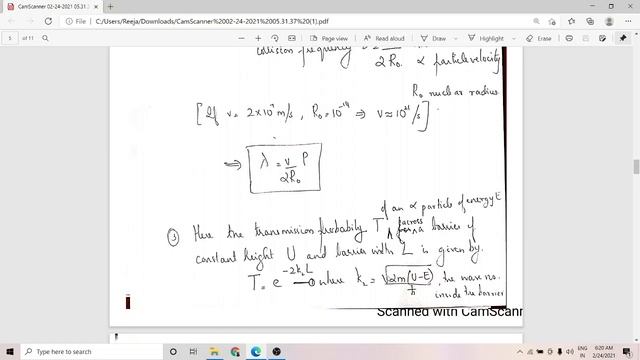Open File Explorer from taskbar
This screenshot has width=640, height=360.
pyautogui.click(x=214, y=351)
